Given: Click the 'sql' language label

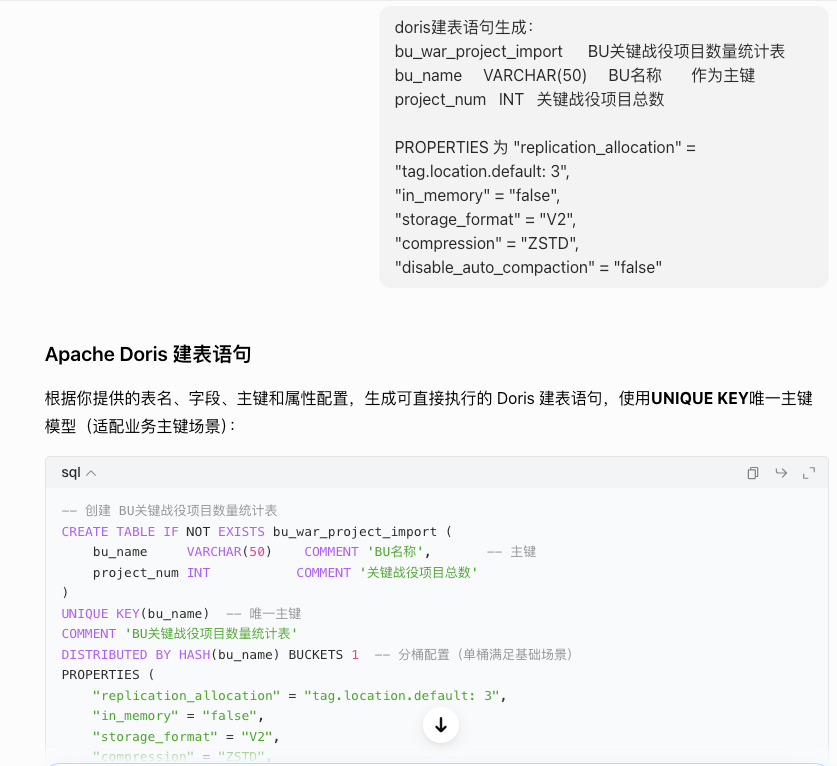Looking at the screenshot, I should coord(70,472).
